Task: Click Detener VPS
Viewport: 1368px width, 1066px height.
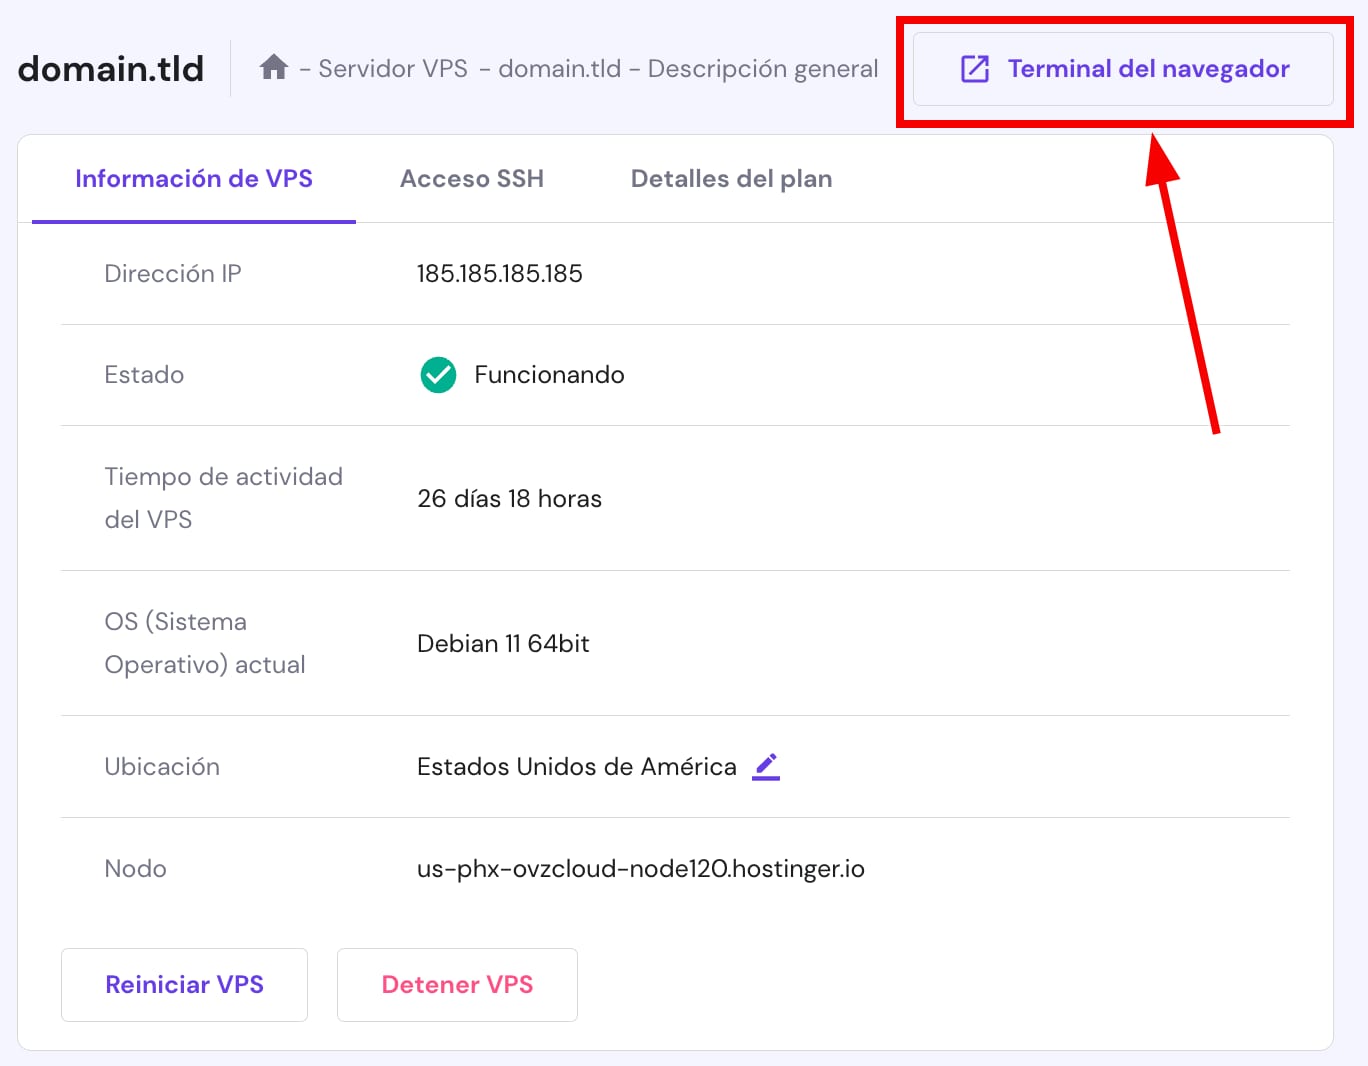Action: (456, 984)
